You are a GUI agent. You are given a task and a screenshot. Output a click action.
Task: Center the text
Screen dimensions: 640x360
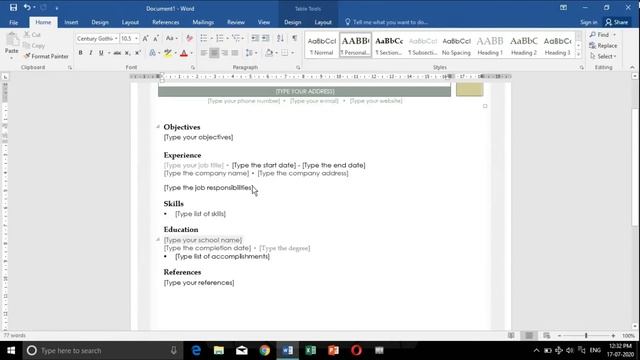[214, 53]
